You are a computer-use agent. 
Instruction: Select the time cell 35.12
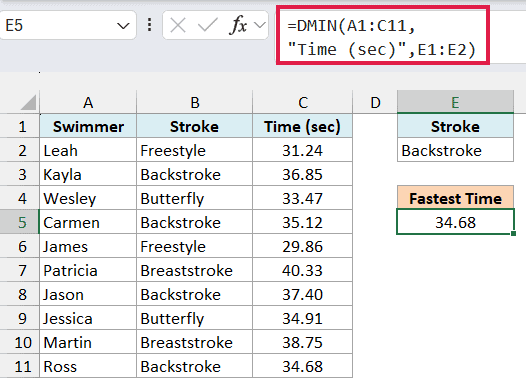(x=303, y=222)
